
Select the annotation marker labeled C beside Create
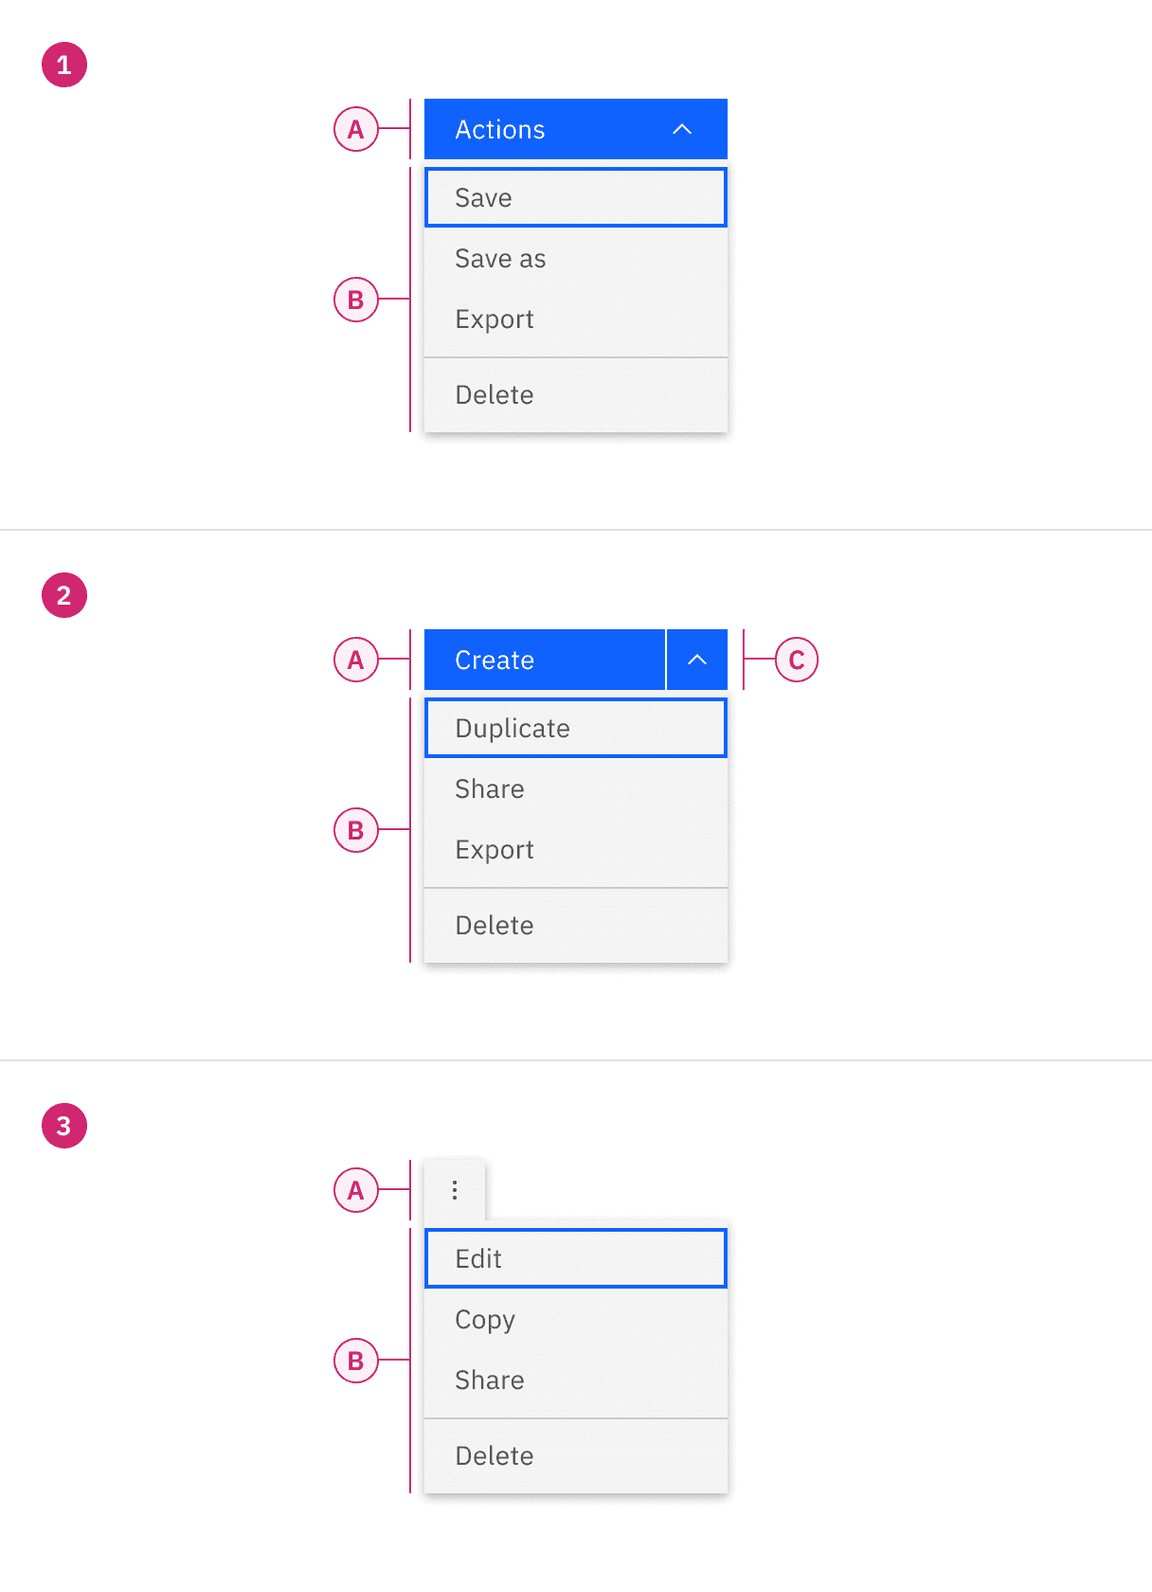coord(797,659)
